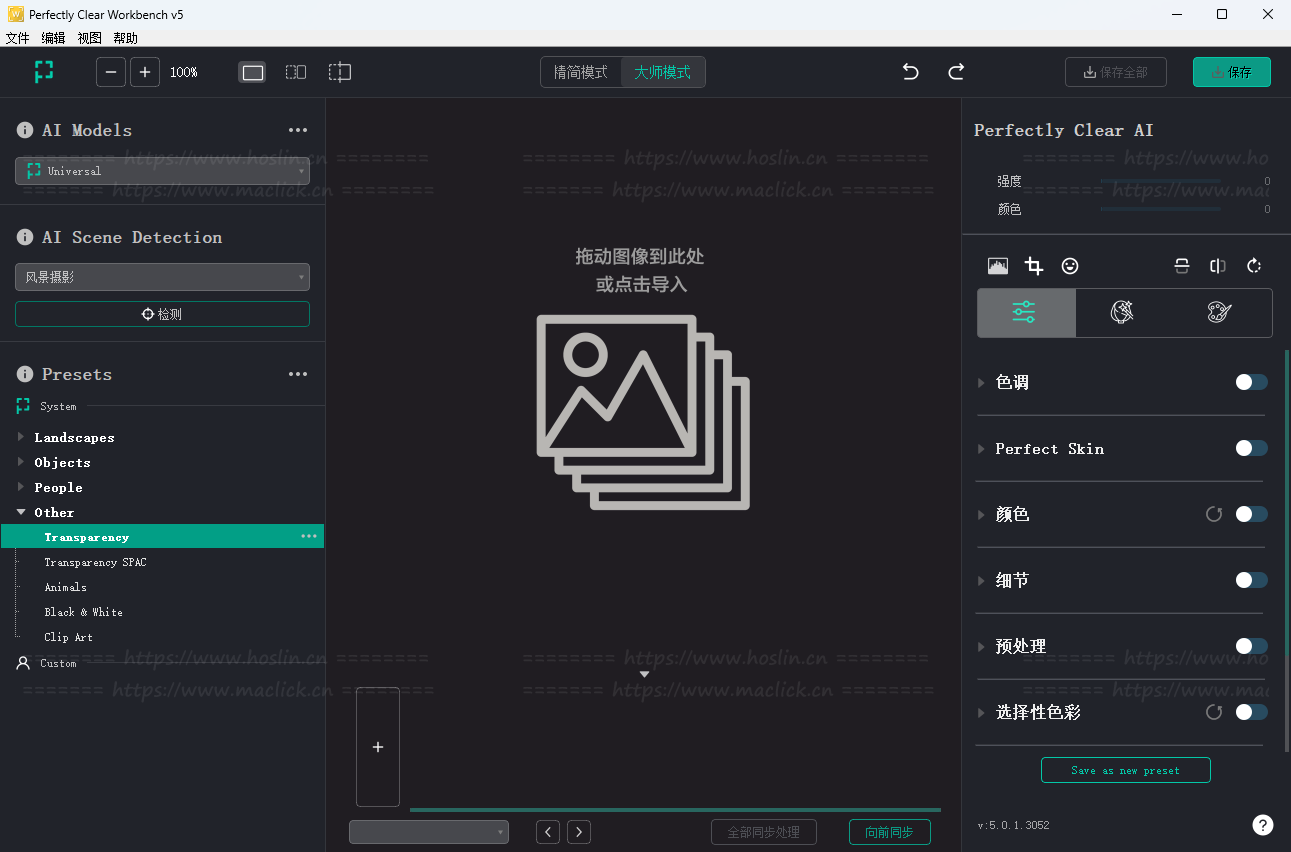Expand the Perfect Skin section
1291x852 pixels.
981,448
